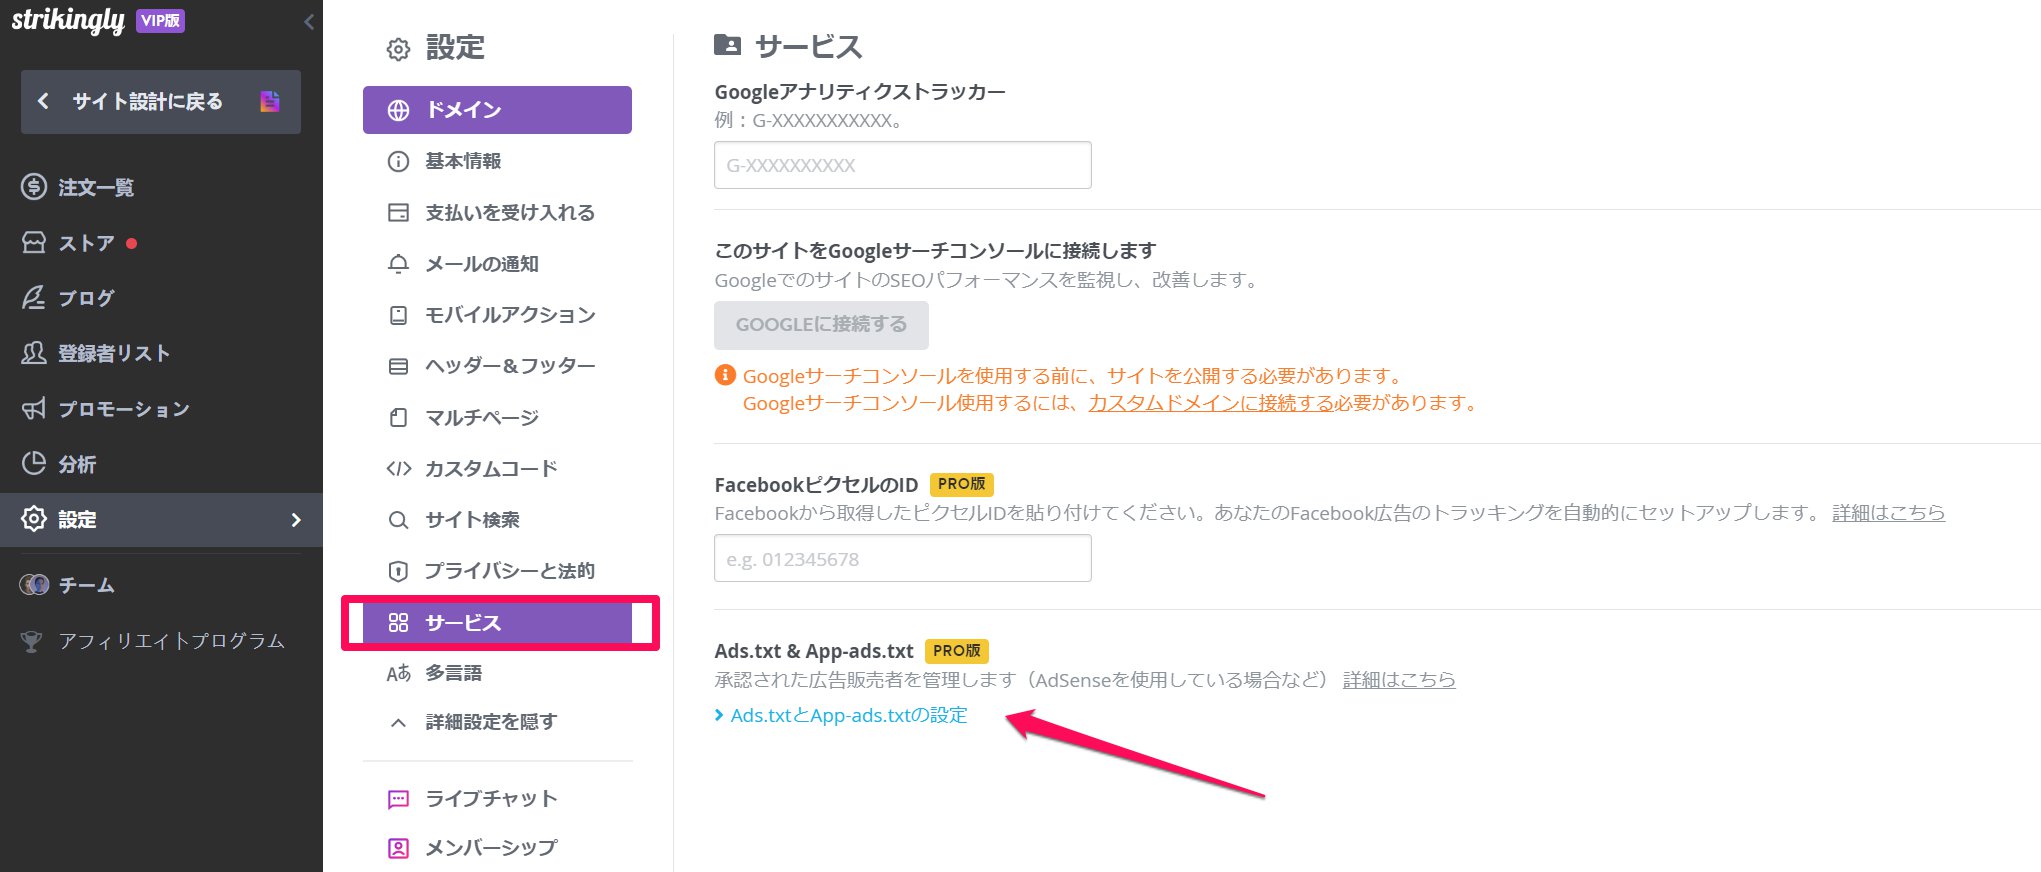Collapse the left sidebar using the chevron icon
The image size is (2041, 872).
point(308,22)
